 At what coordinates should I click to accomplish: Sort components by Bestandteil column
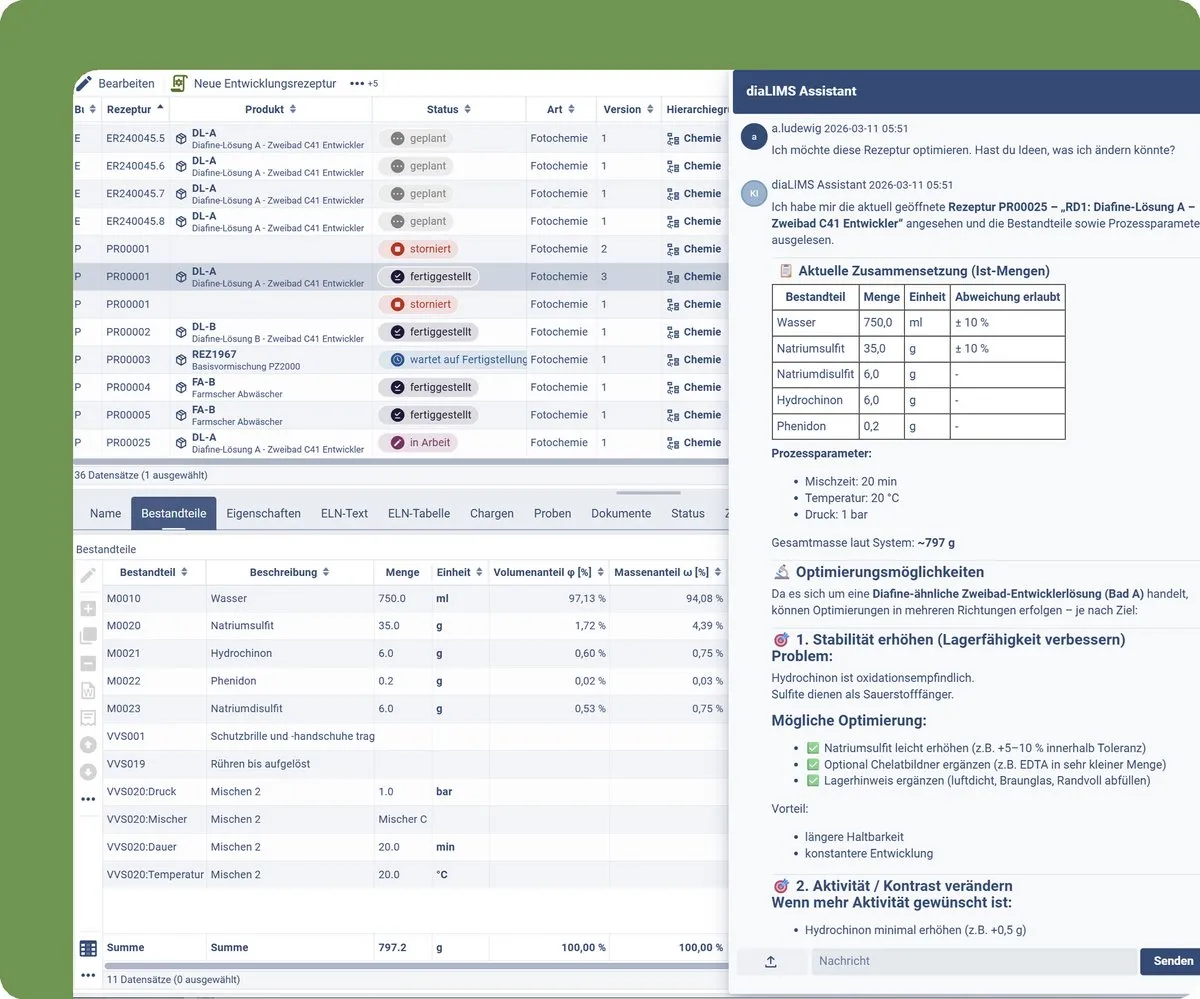pos(185,573)
